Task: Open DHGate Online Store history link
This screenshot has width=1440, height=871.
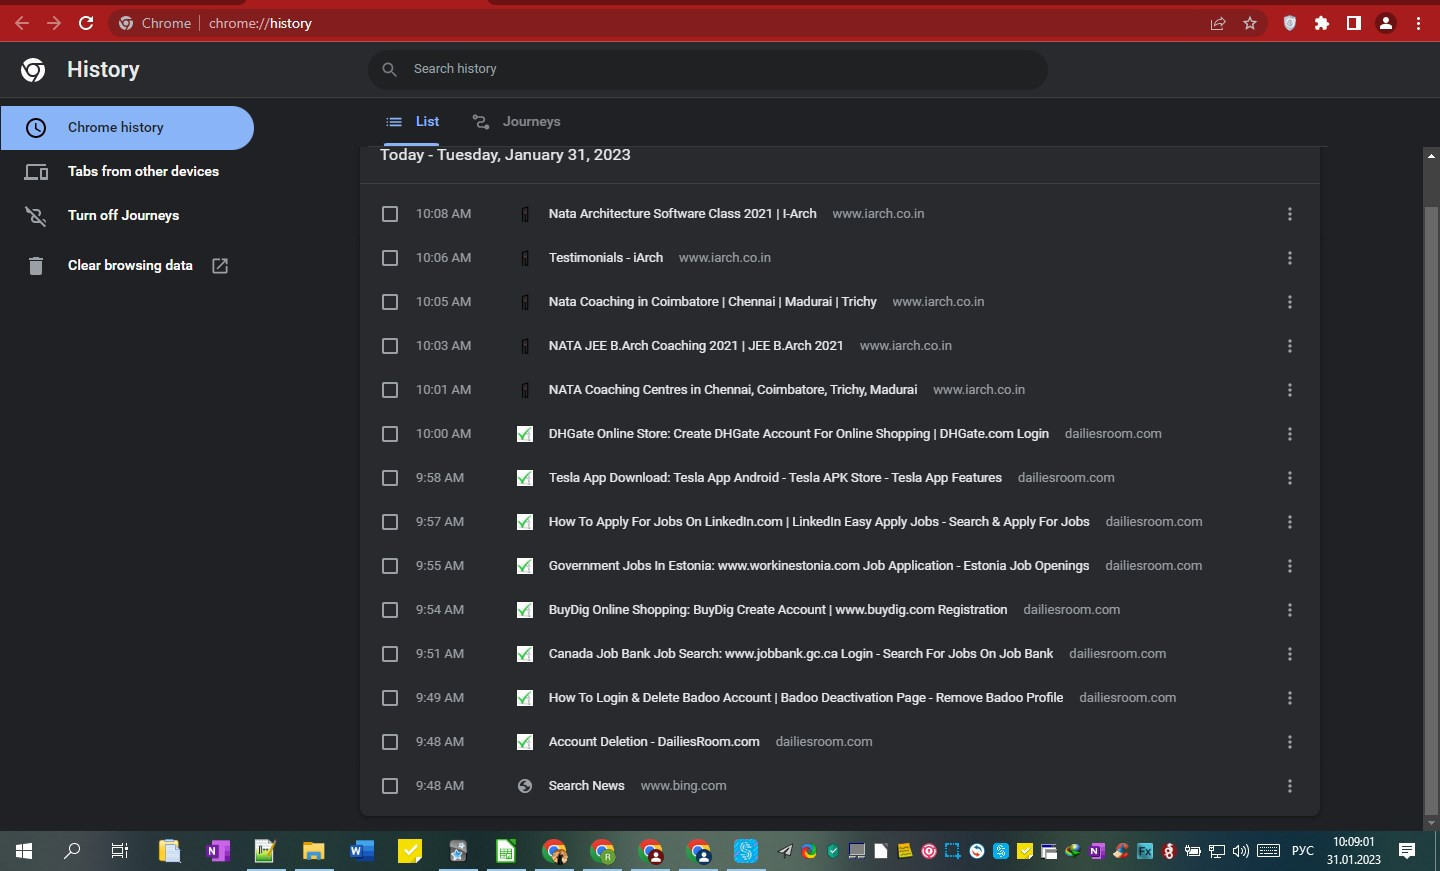Action: tap(798, 434)
